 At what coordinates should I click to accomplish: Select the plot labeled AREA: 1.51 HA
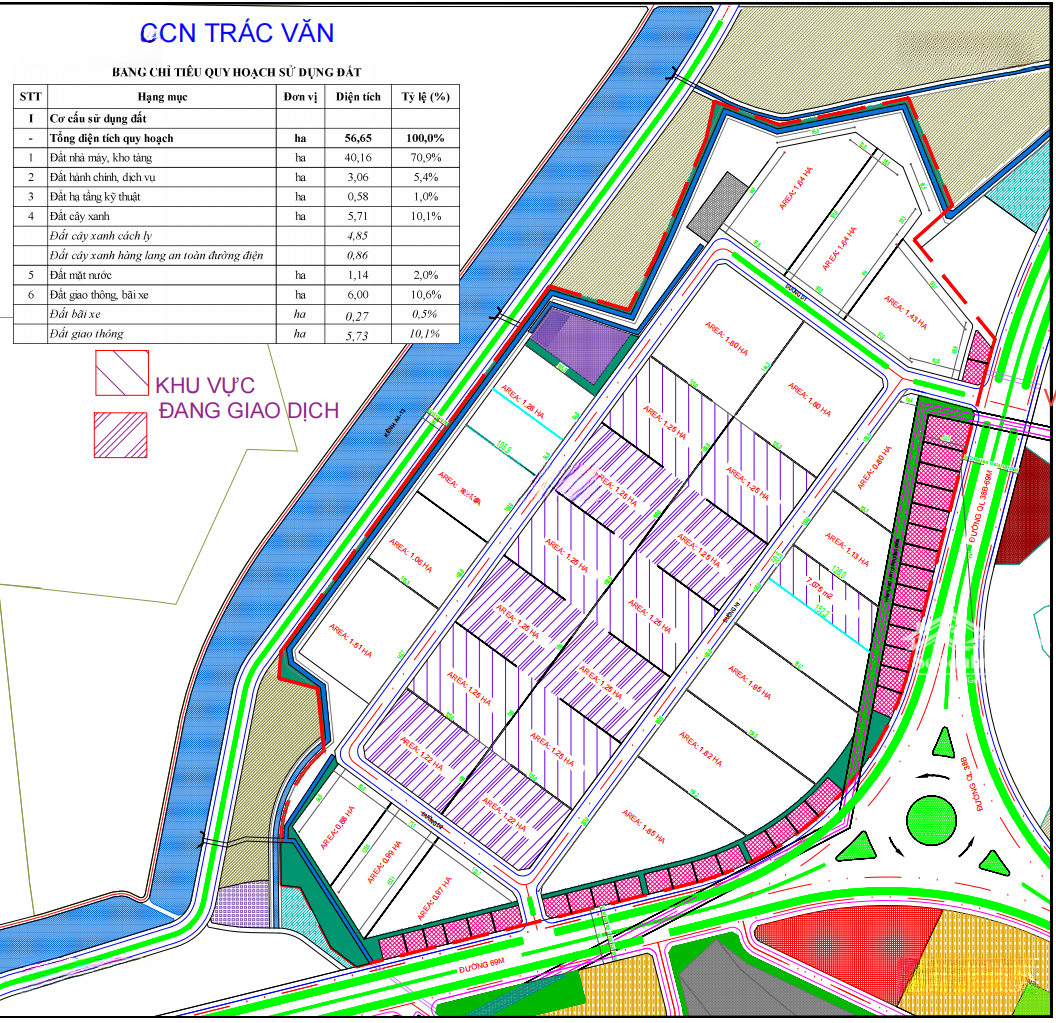click(x=349, y=639)
